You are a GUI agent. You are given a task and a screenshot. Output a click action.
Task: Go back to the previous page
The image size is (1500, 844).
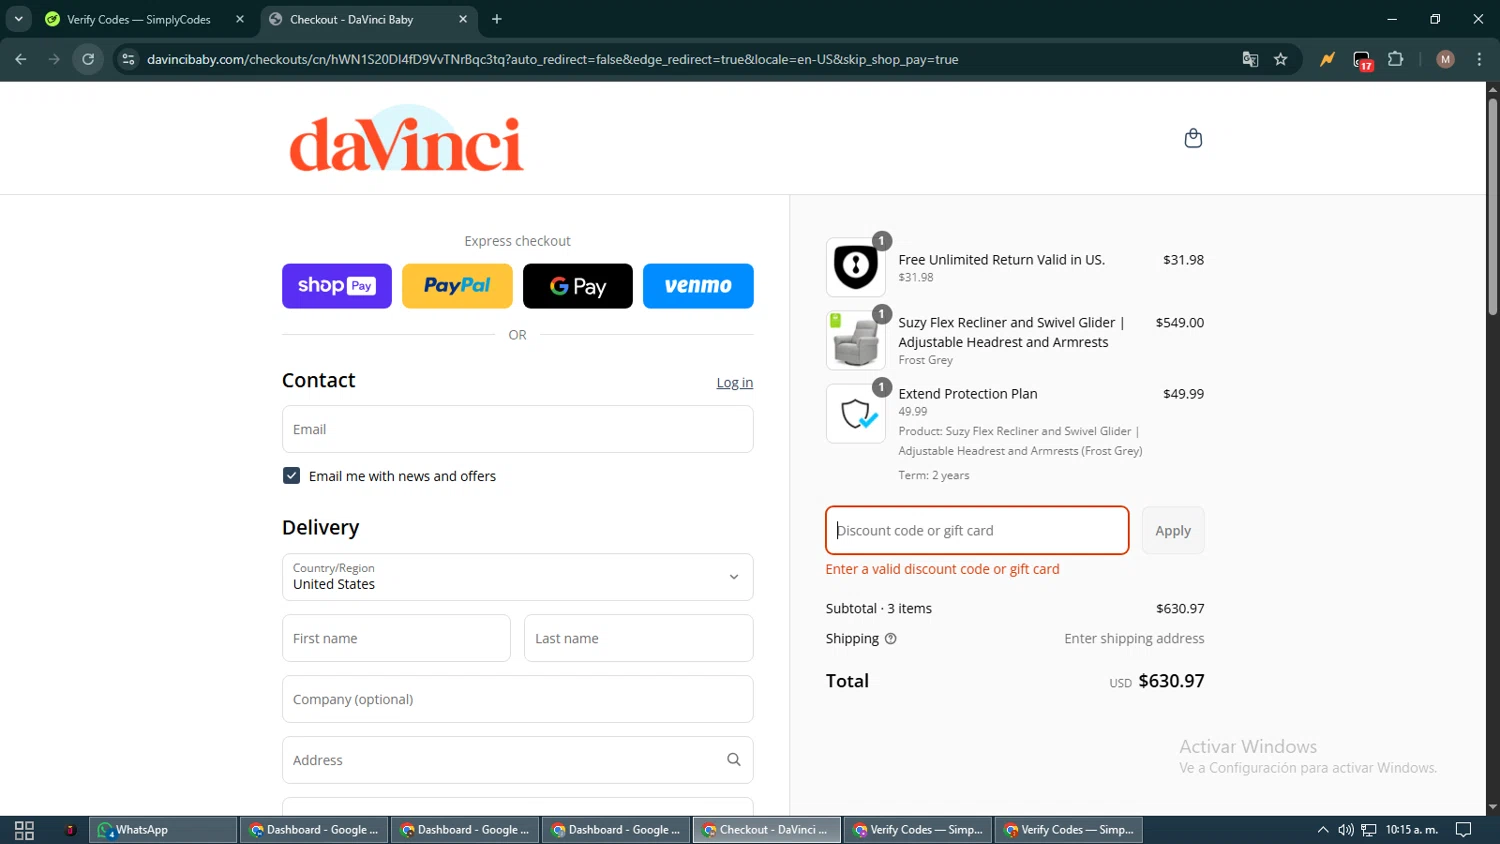[21, 59]
